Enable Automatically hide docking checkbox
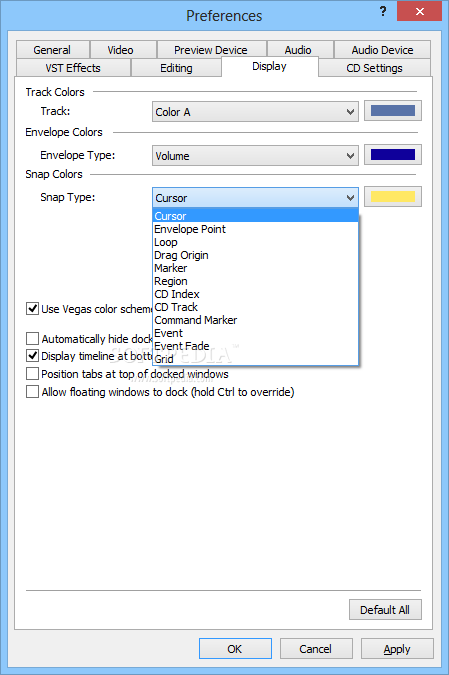449x675 pixels. coord(33,338)
